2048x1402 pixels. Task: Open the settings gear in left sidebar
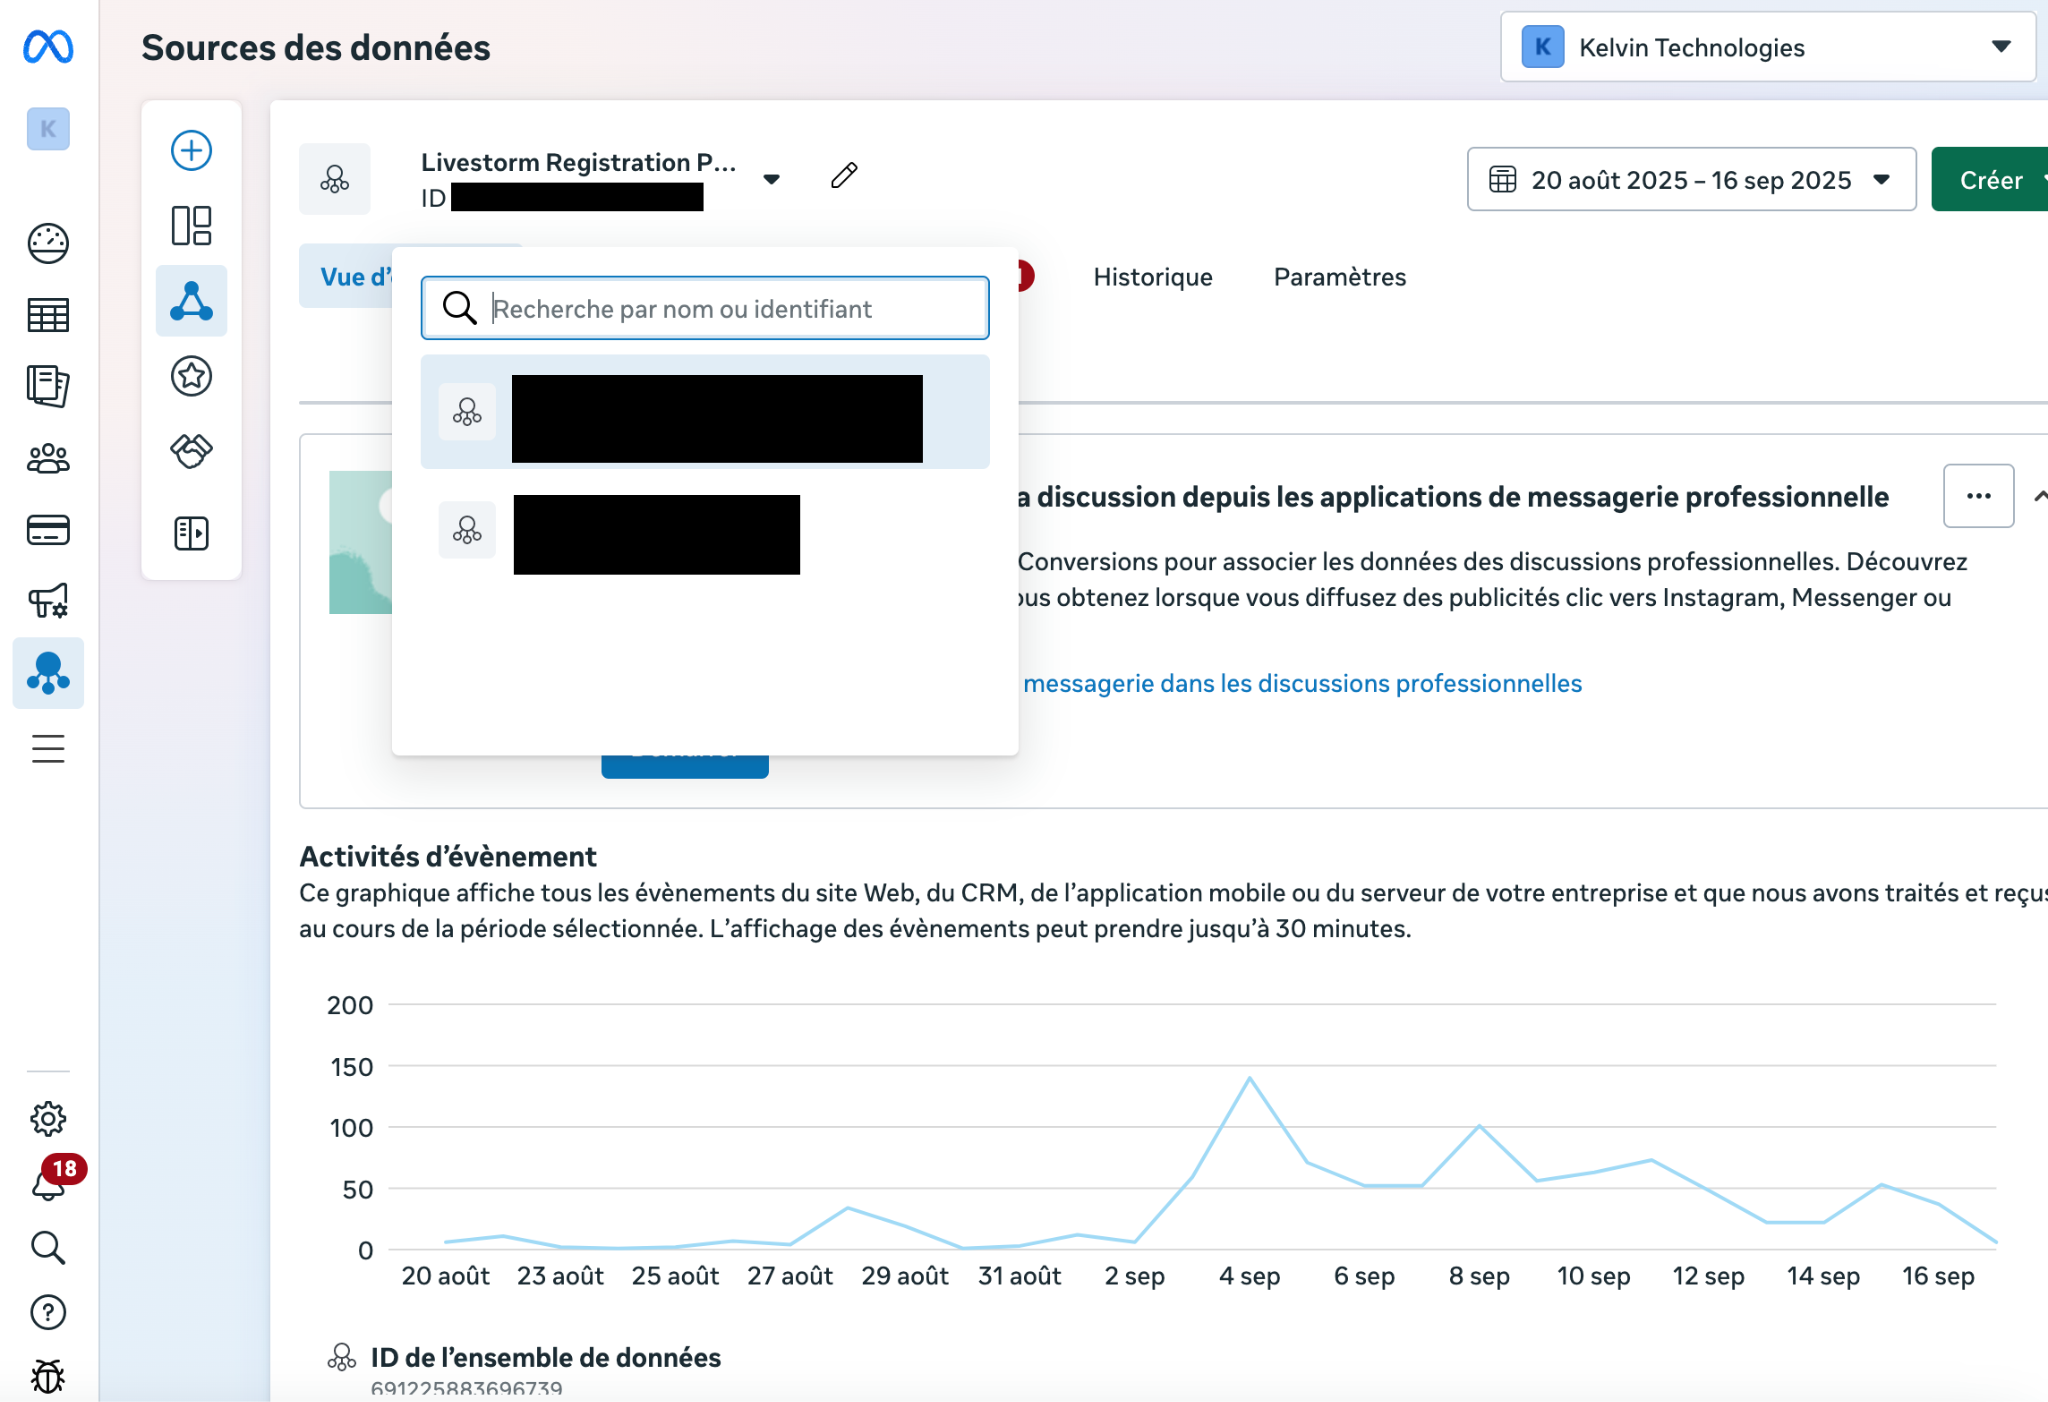[48, 1118]
